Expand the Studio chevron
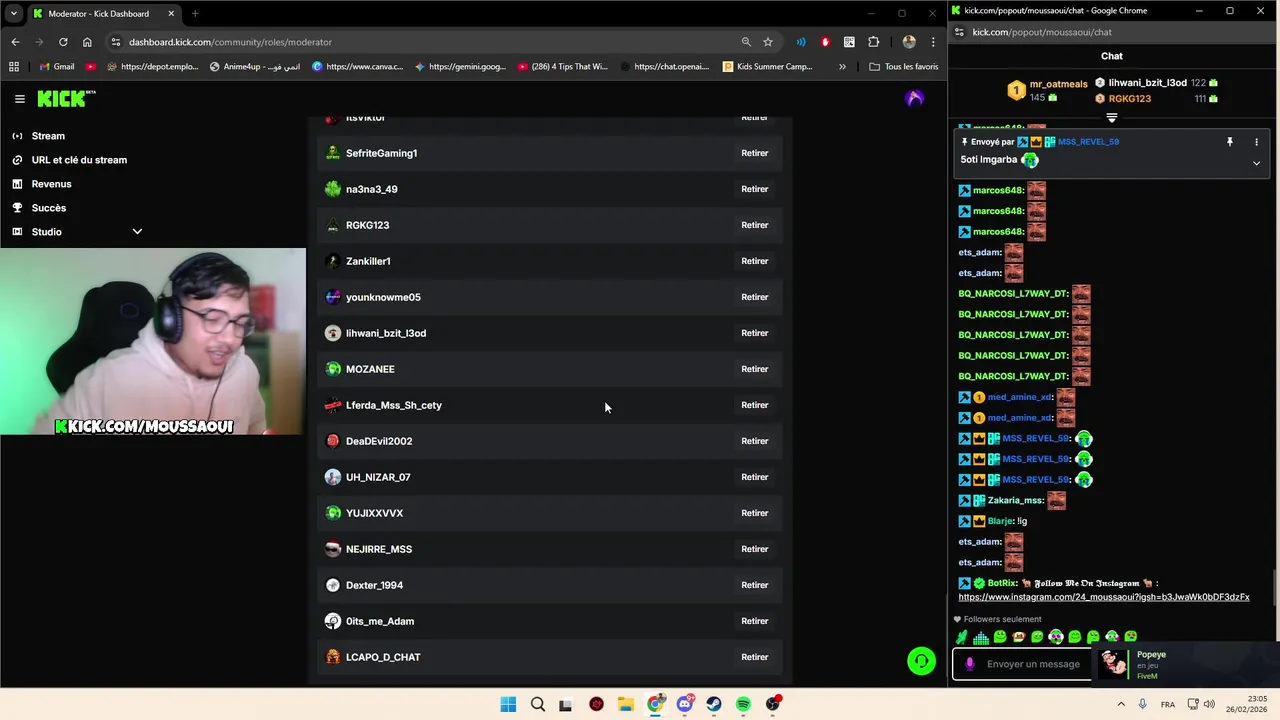1280x720 pixels. 137,232
